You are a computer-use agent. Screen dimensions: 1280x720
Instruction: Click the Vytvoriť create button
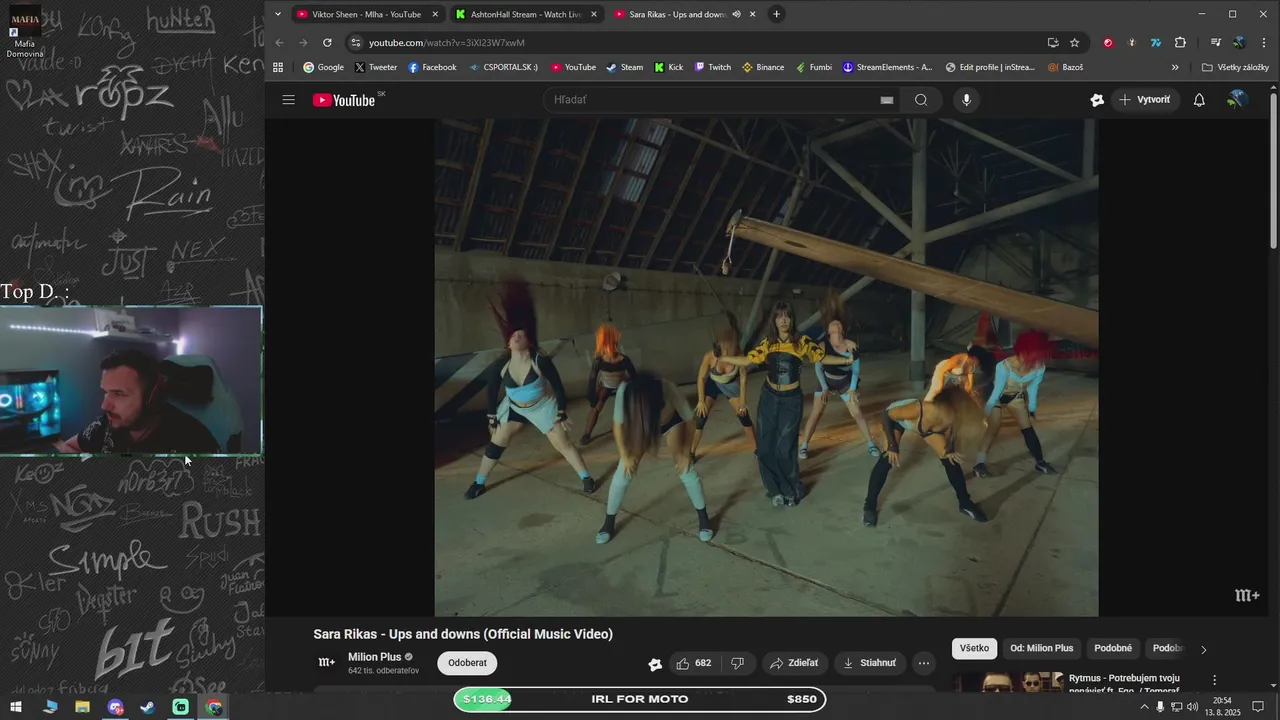tap(1144, 100)
